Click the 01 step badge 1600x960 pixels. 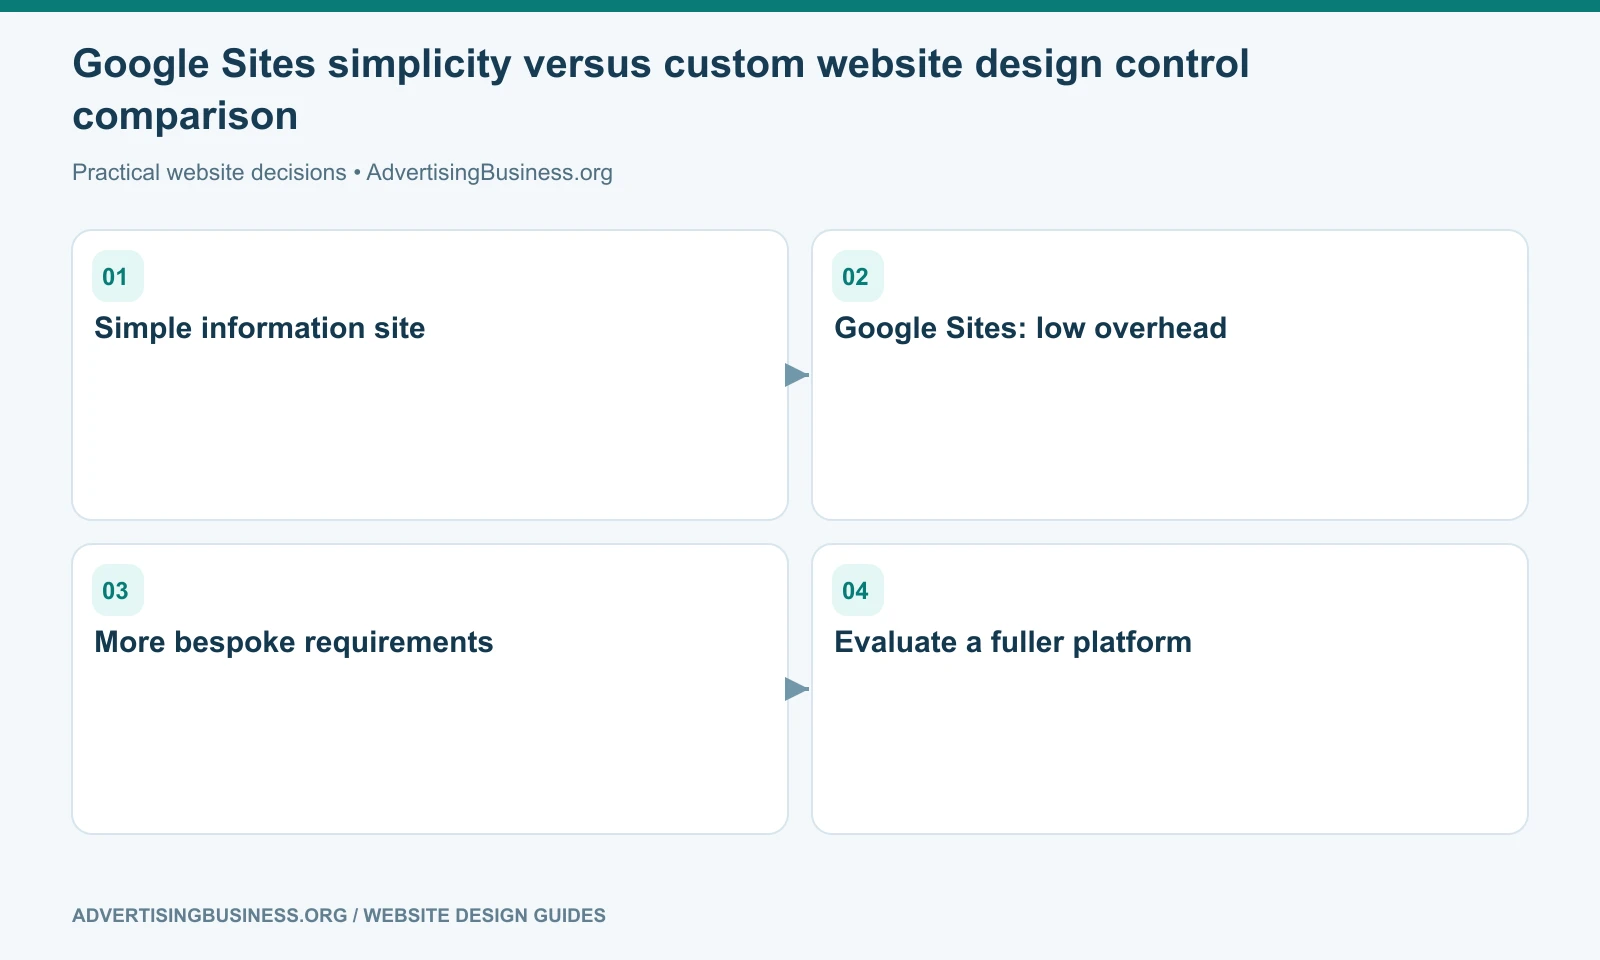tap(118, 276)
